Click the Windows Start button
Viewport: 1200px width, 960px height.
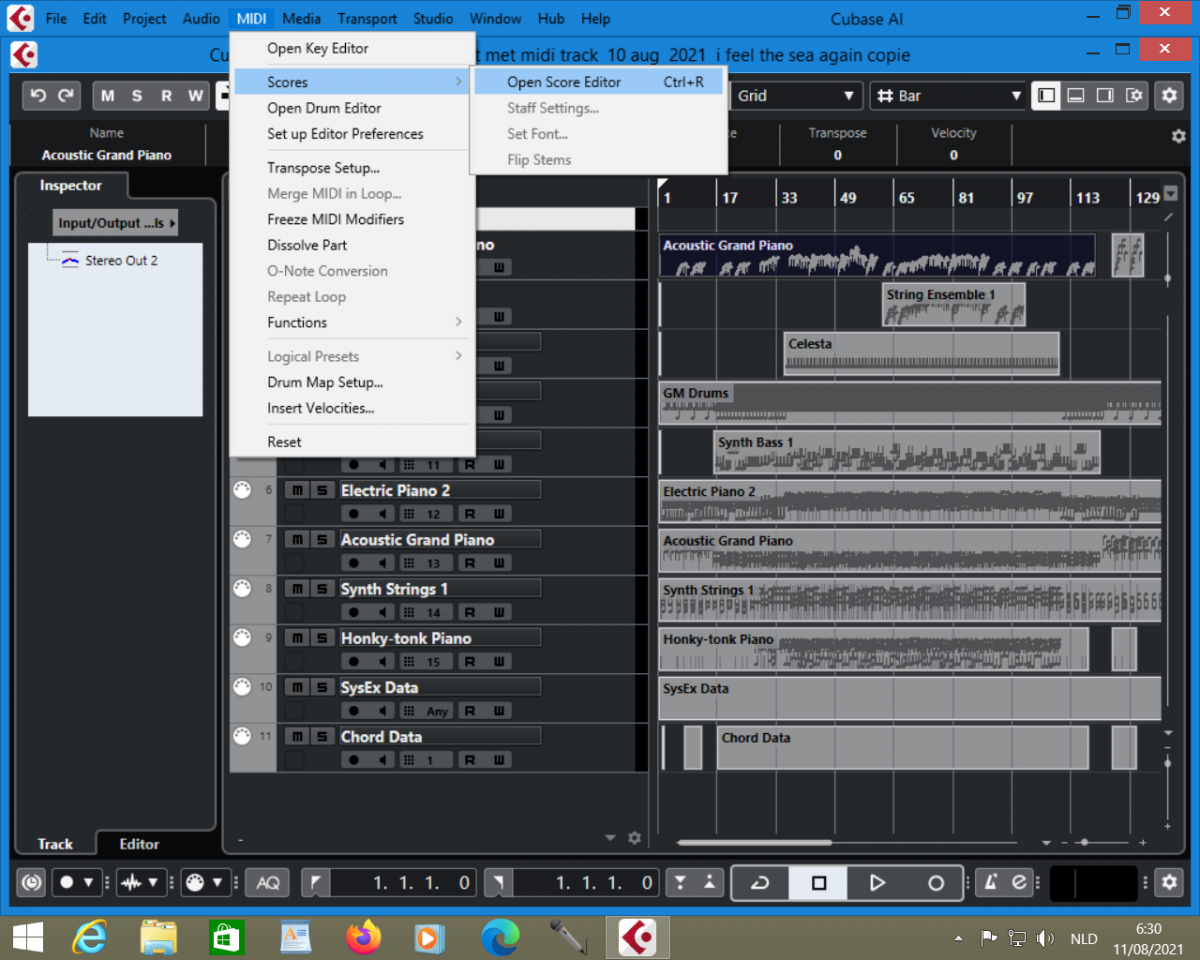[x=27, y=937]
